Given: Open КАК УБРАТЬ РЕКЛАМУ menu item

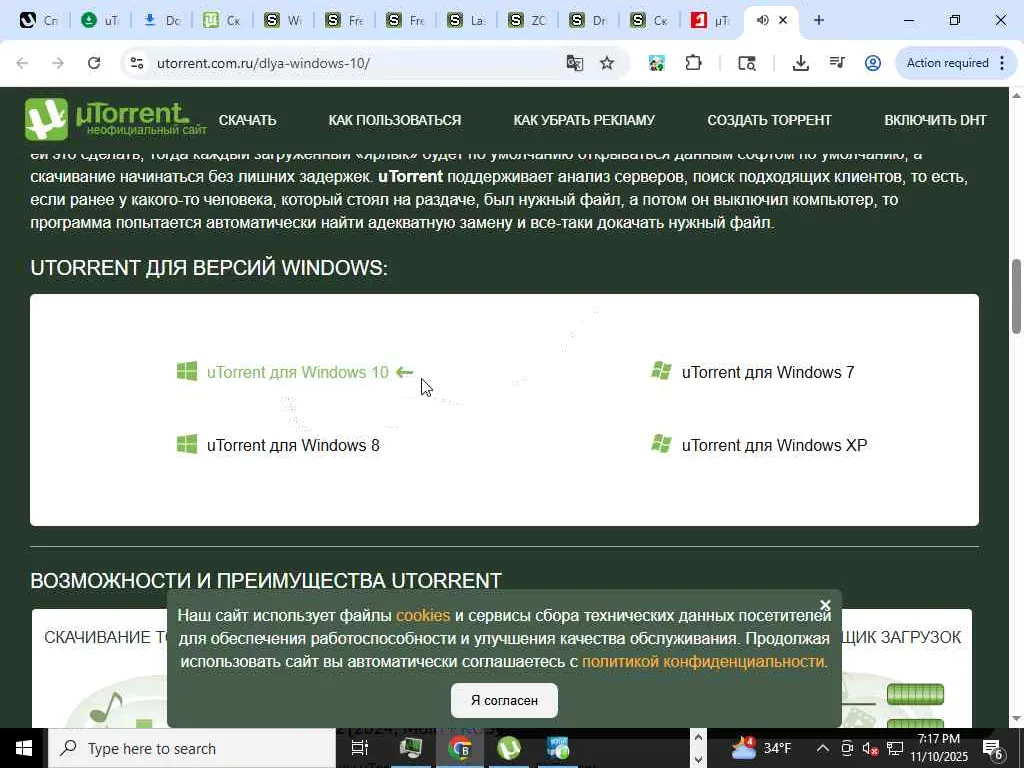Looking at the screenshot, I should [x=584, y=120].
